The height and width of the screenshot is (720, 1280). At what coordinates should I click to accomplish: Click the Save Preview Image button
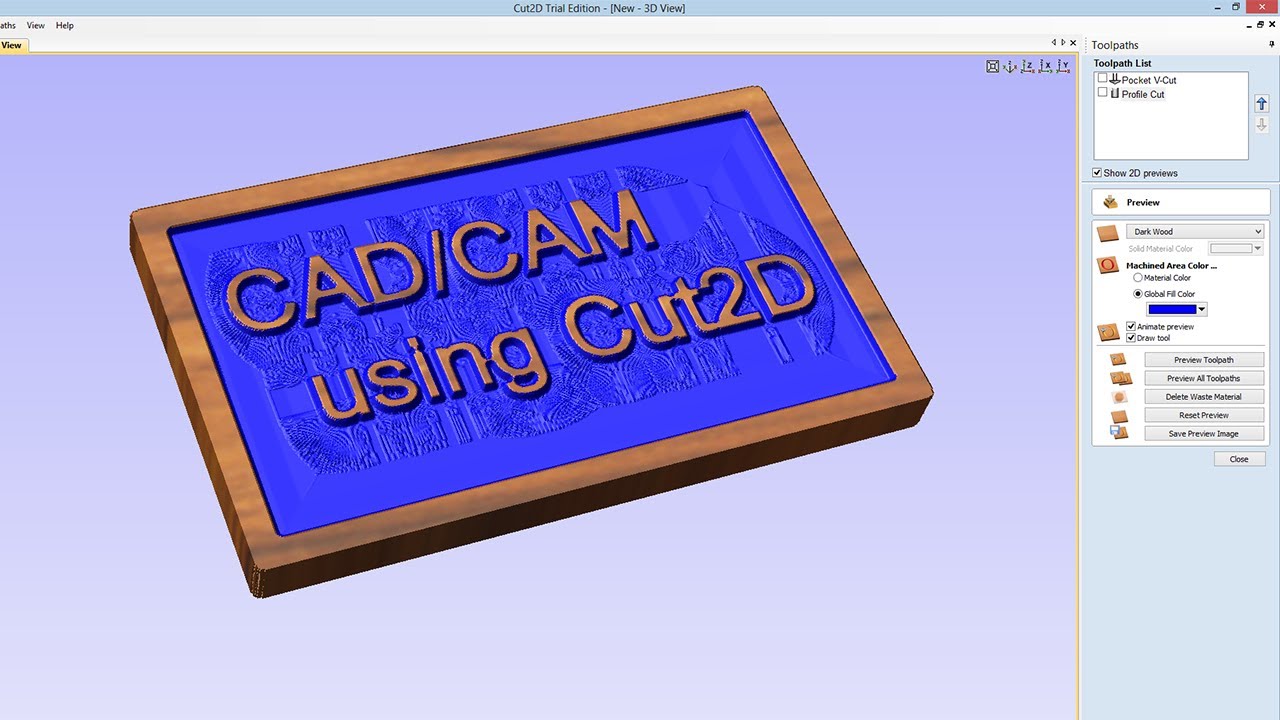click(x=1204, y=434)
